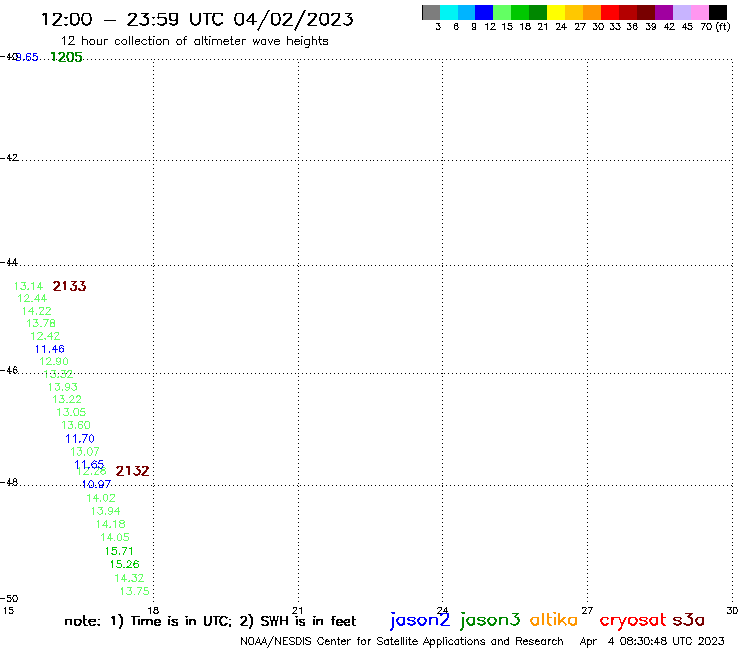Select the purple legend swatch
Image resolution: width=740 pixels, height=650 pixels.
pos(664,12)
